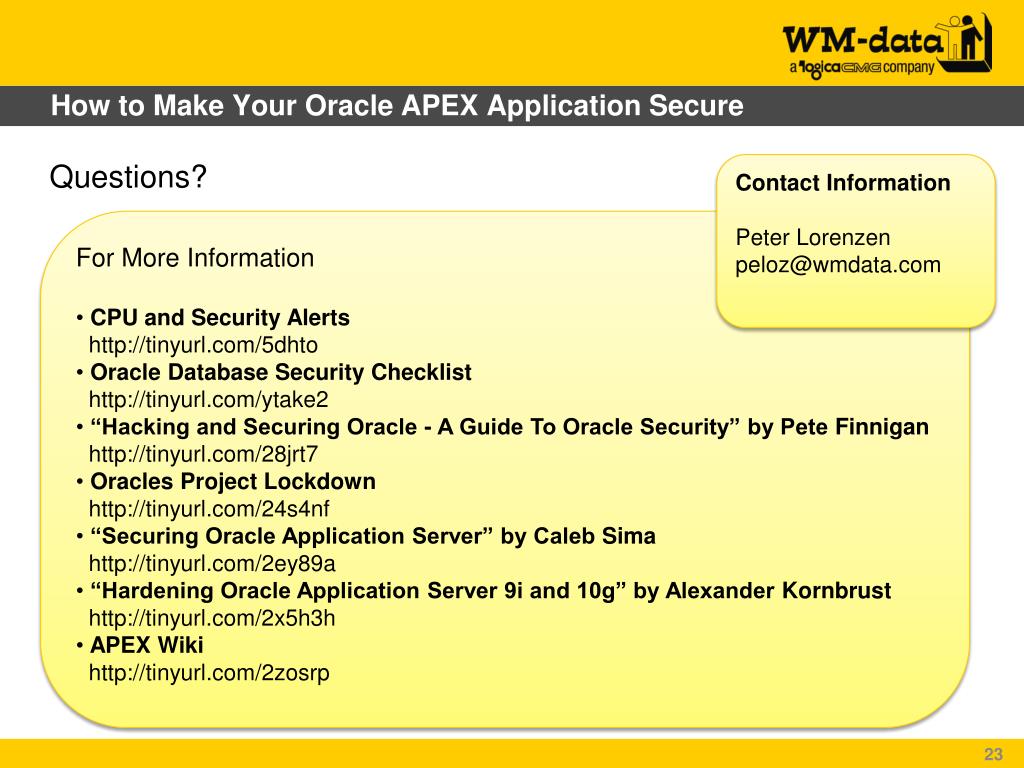The width and height of the screenshot is (1024, 768).
Task: Click the 'For More Information' heading
Action: [195, 258]
